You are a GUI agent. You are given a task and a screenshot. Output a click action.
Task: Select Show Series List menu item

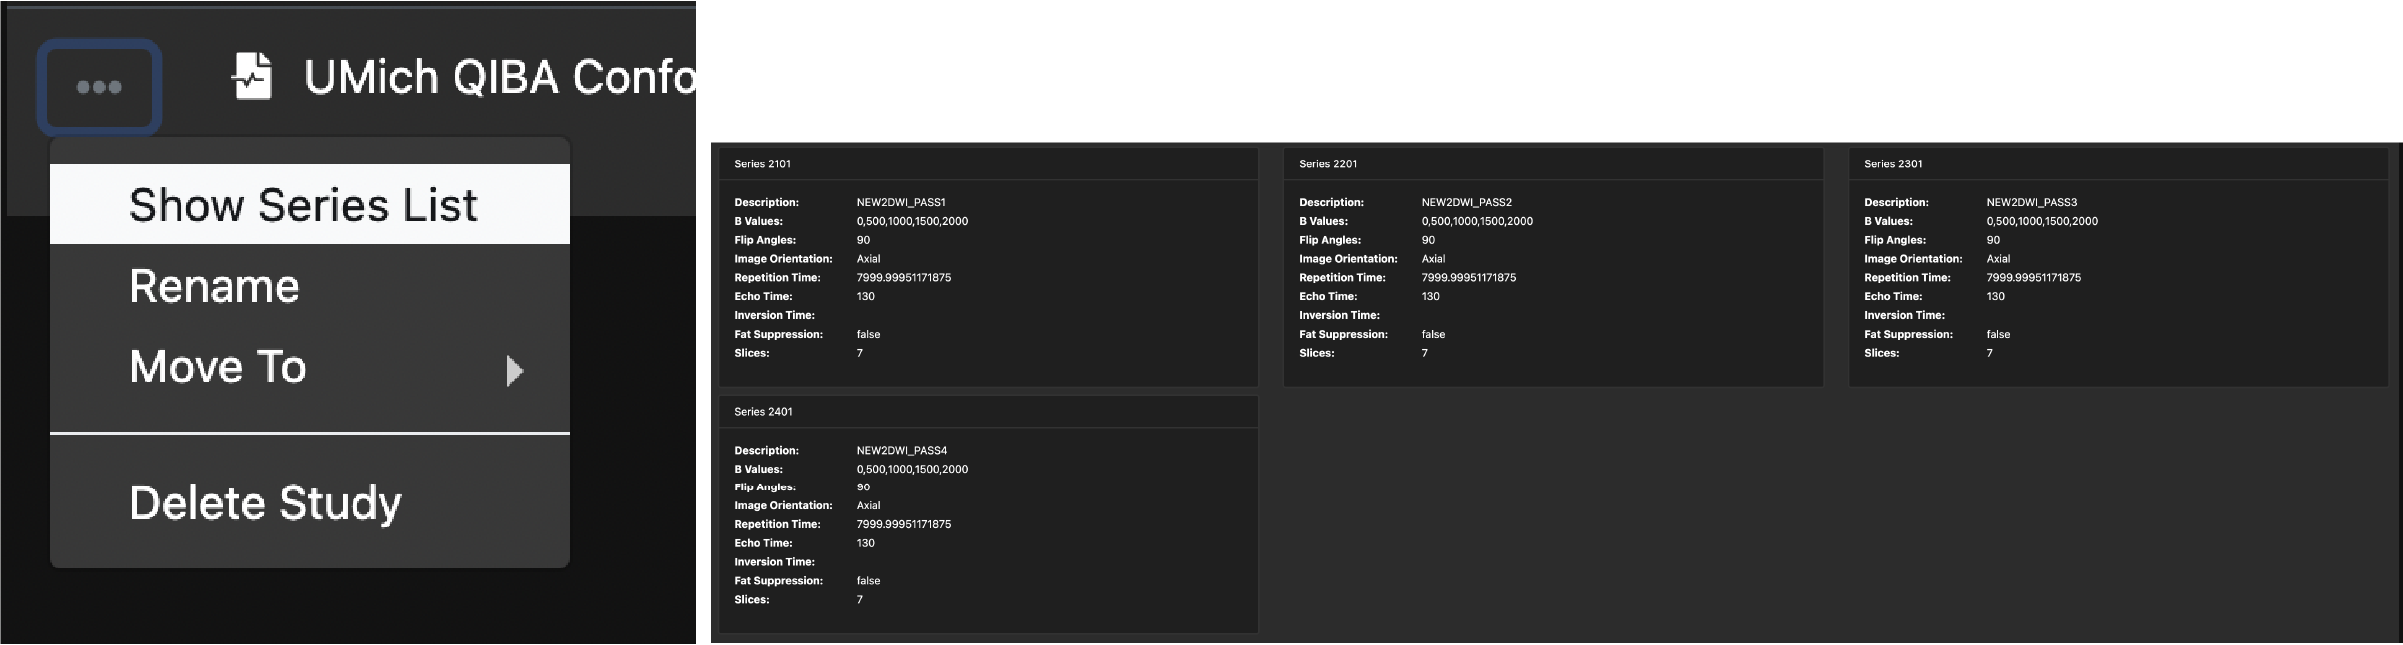303,205
